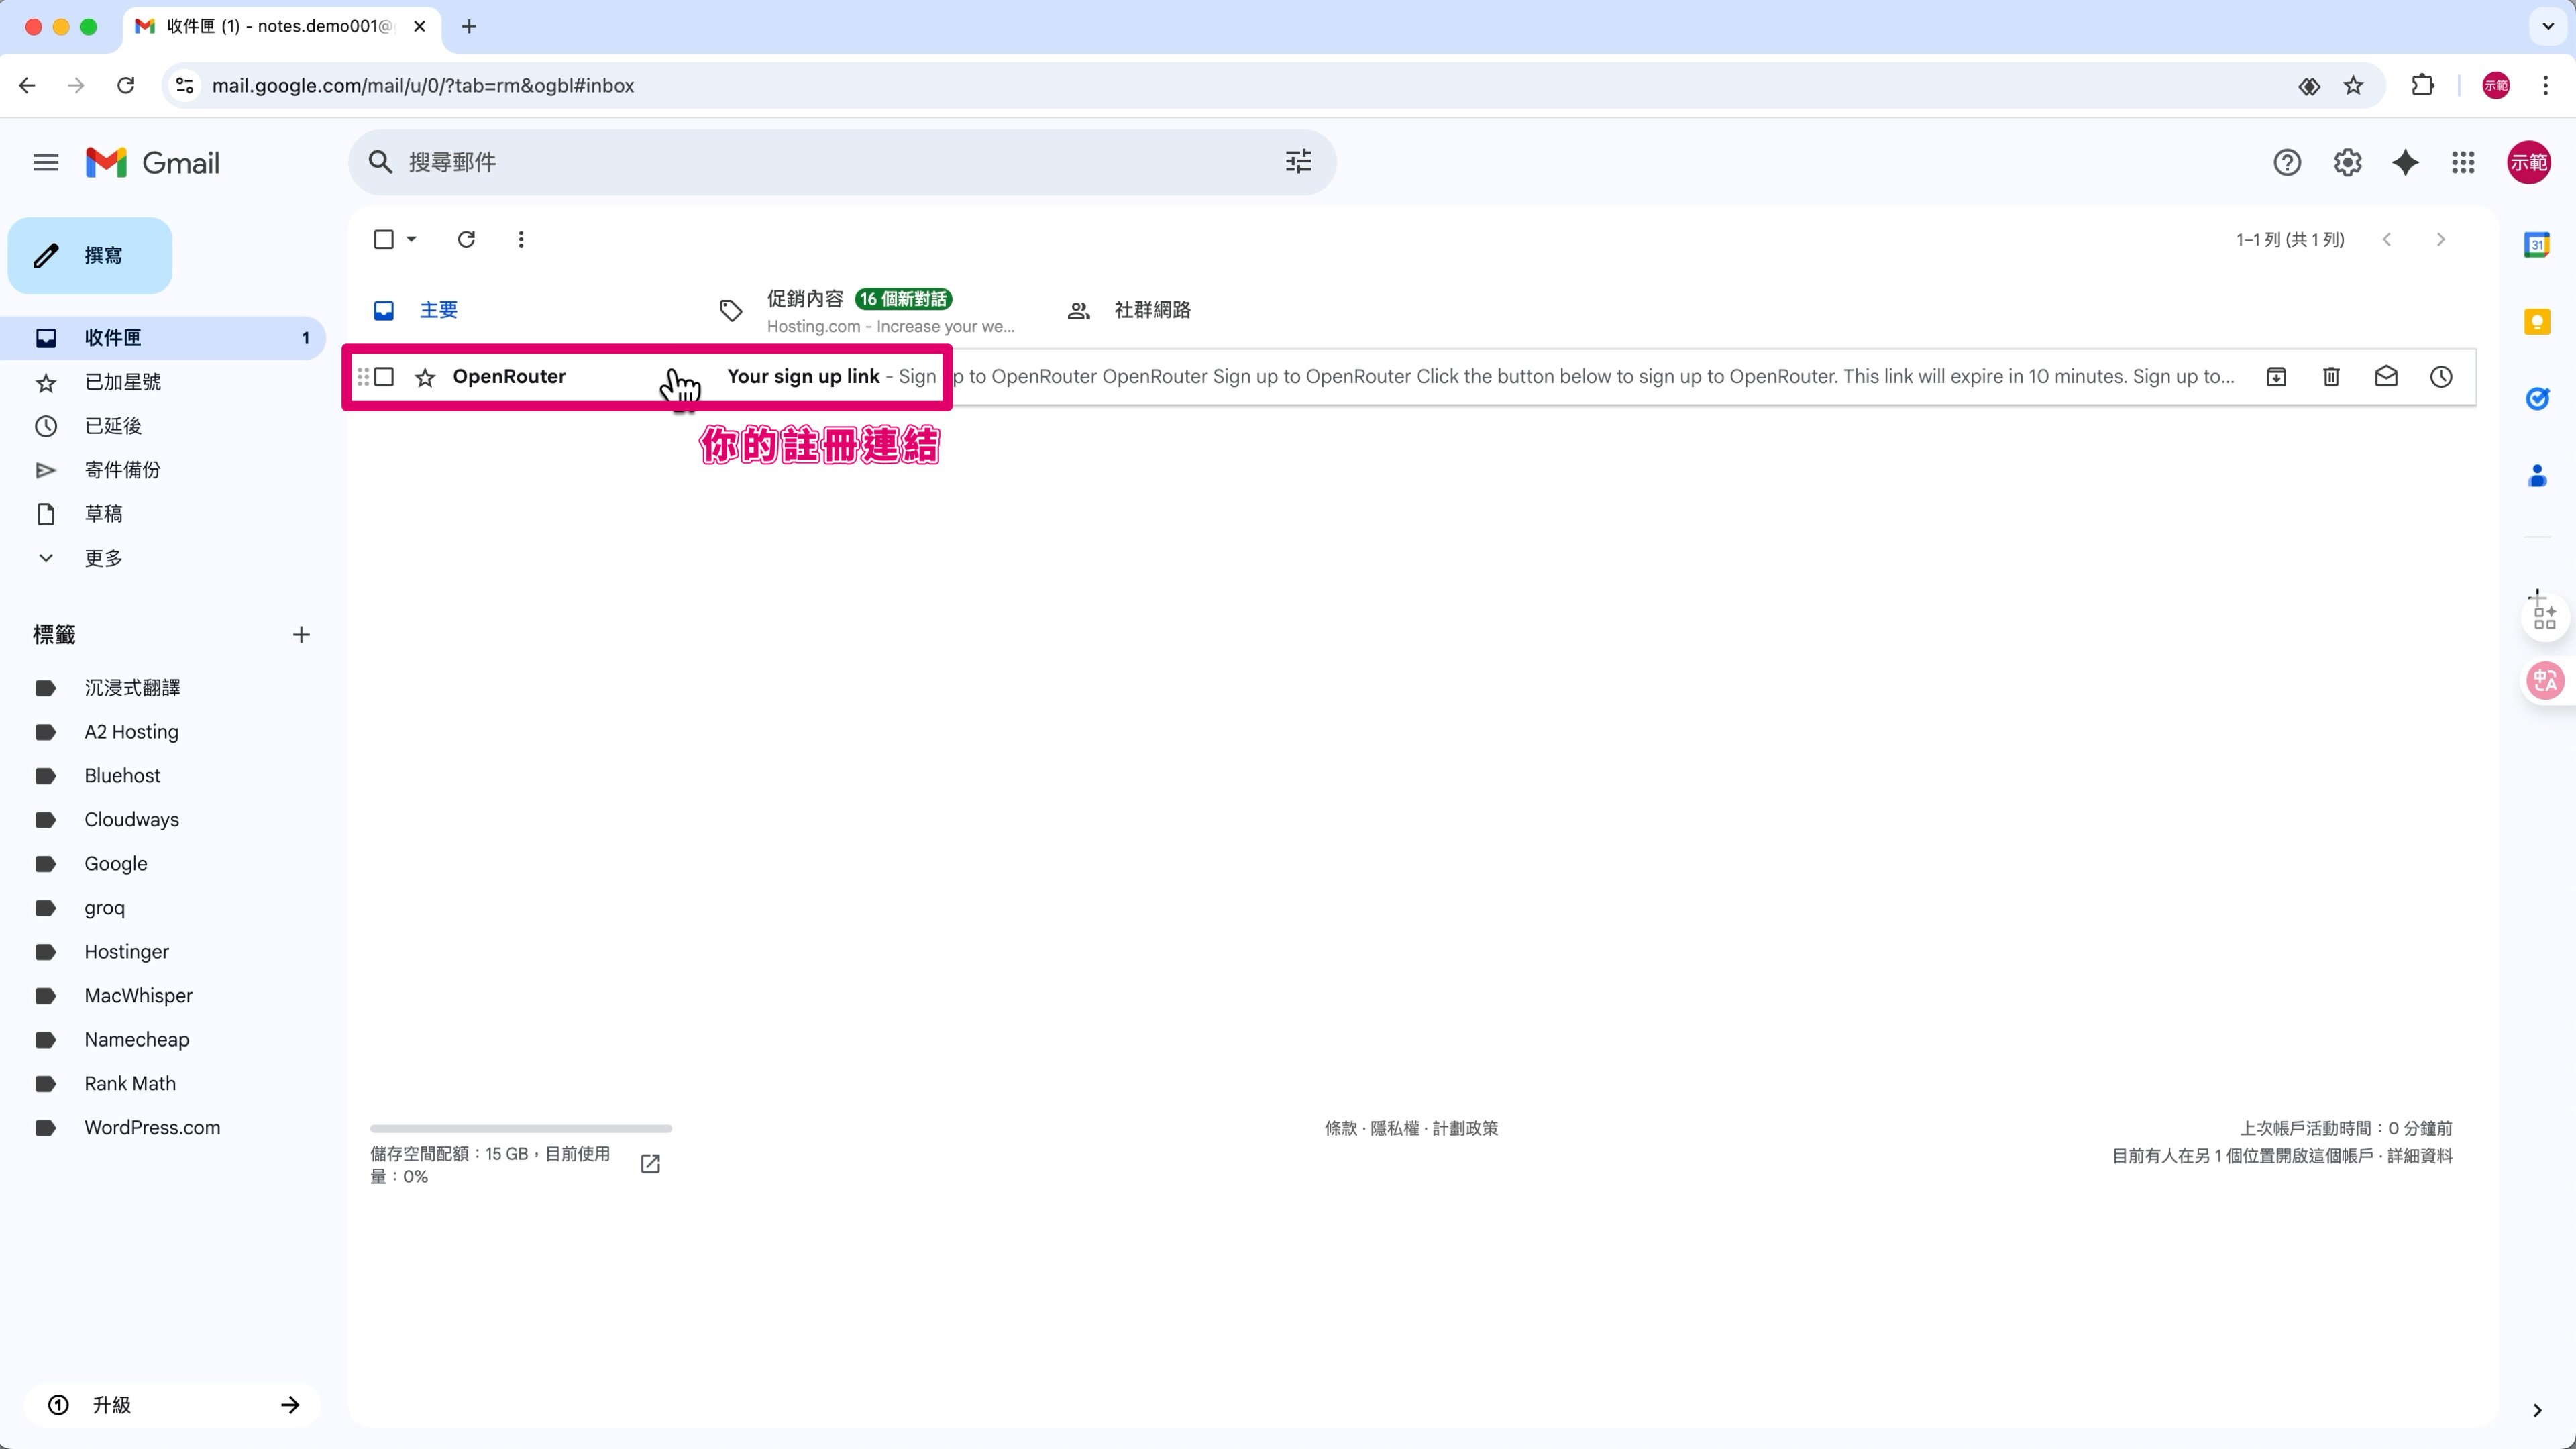Delete the OpenRouter email
This screenshot has width=2576, height=1449.
[x=2331, y=377]
